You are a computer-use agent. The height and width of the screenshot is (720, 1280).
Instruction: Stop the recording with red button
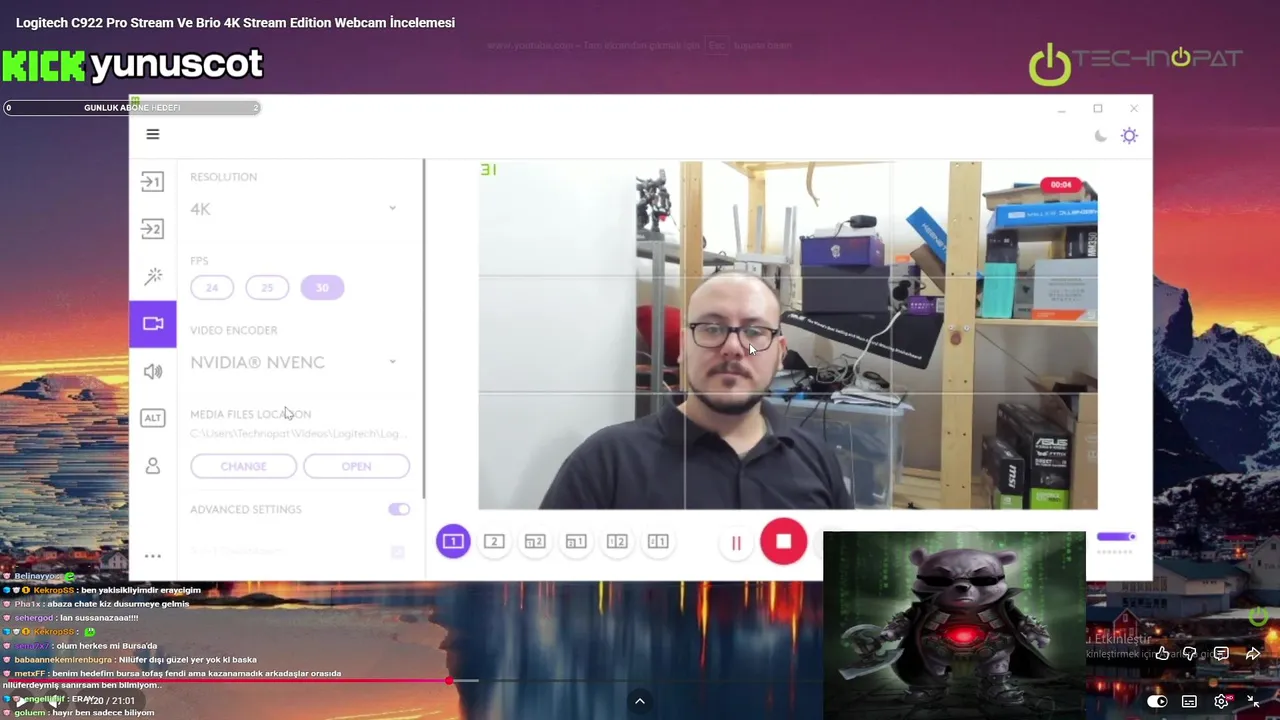point(783,541)
